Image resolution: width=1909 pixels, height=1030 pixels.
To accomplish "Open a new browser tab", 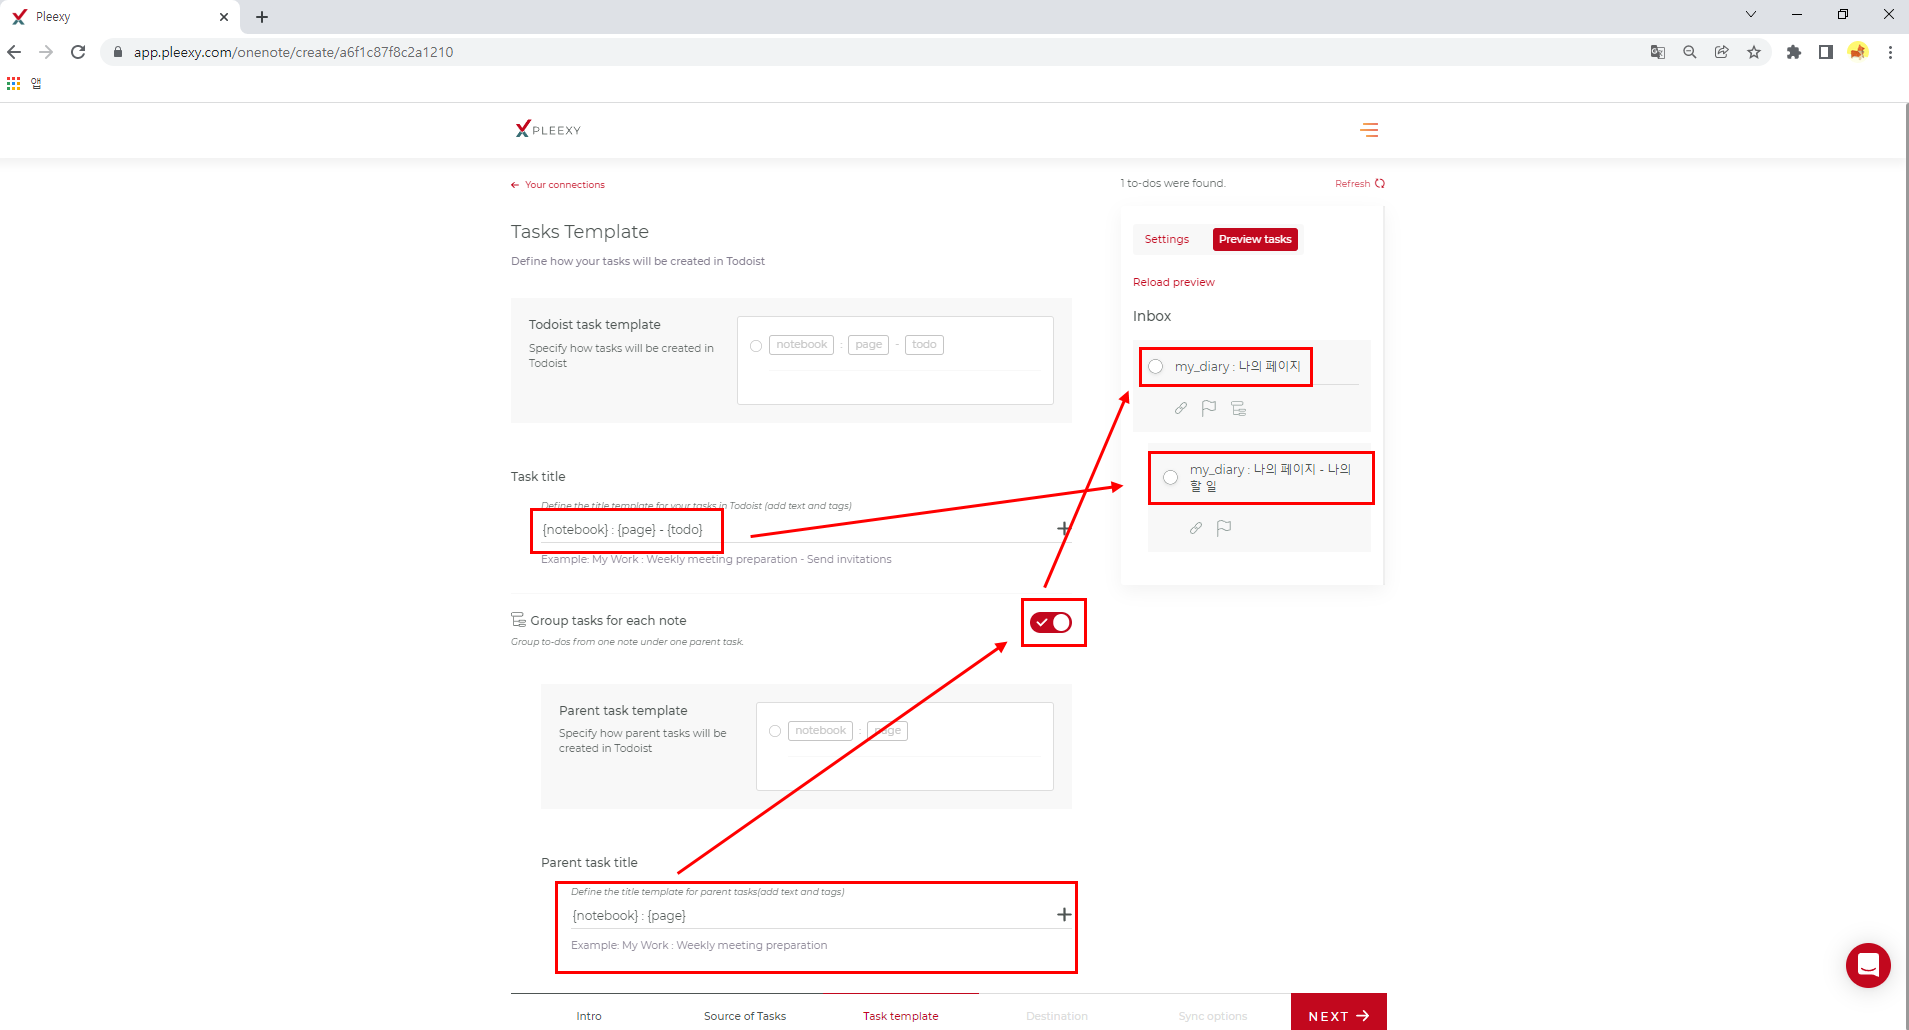I will (x=262, y=17).
